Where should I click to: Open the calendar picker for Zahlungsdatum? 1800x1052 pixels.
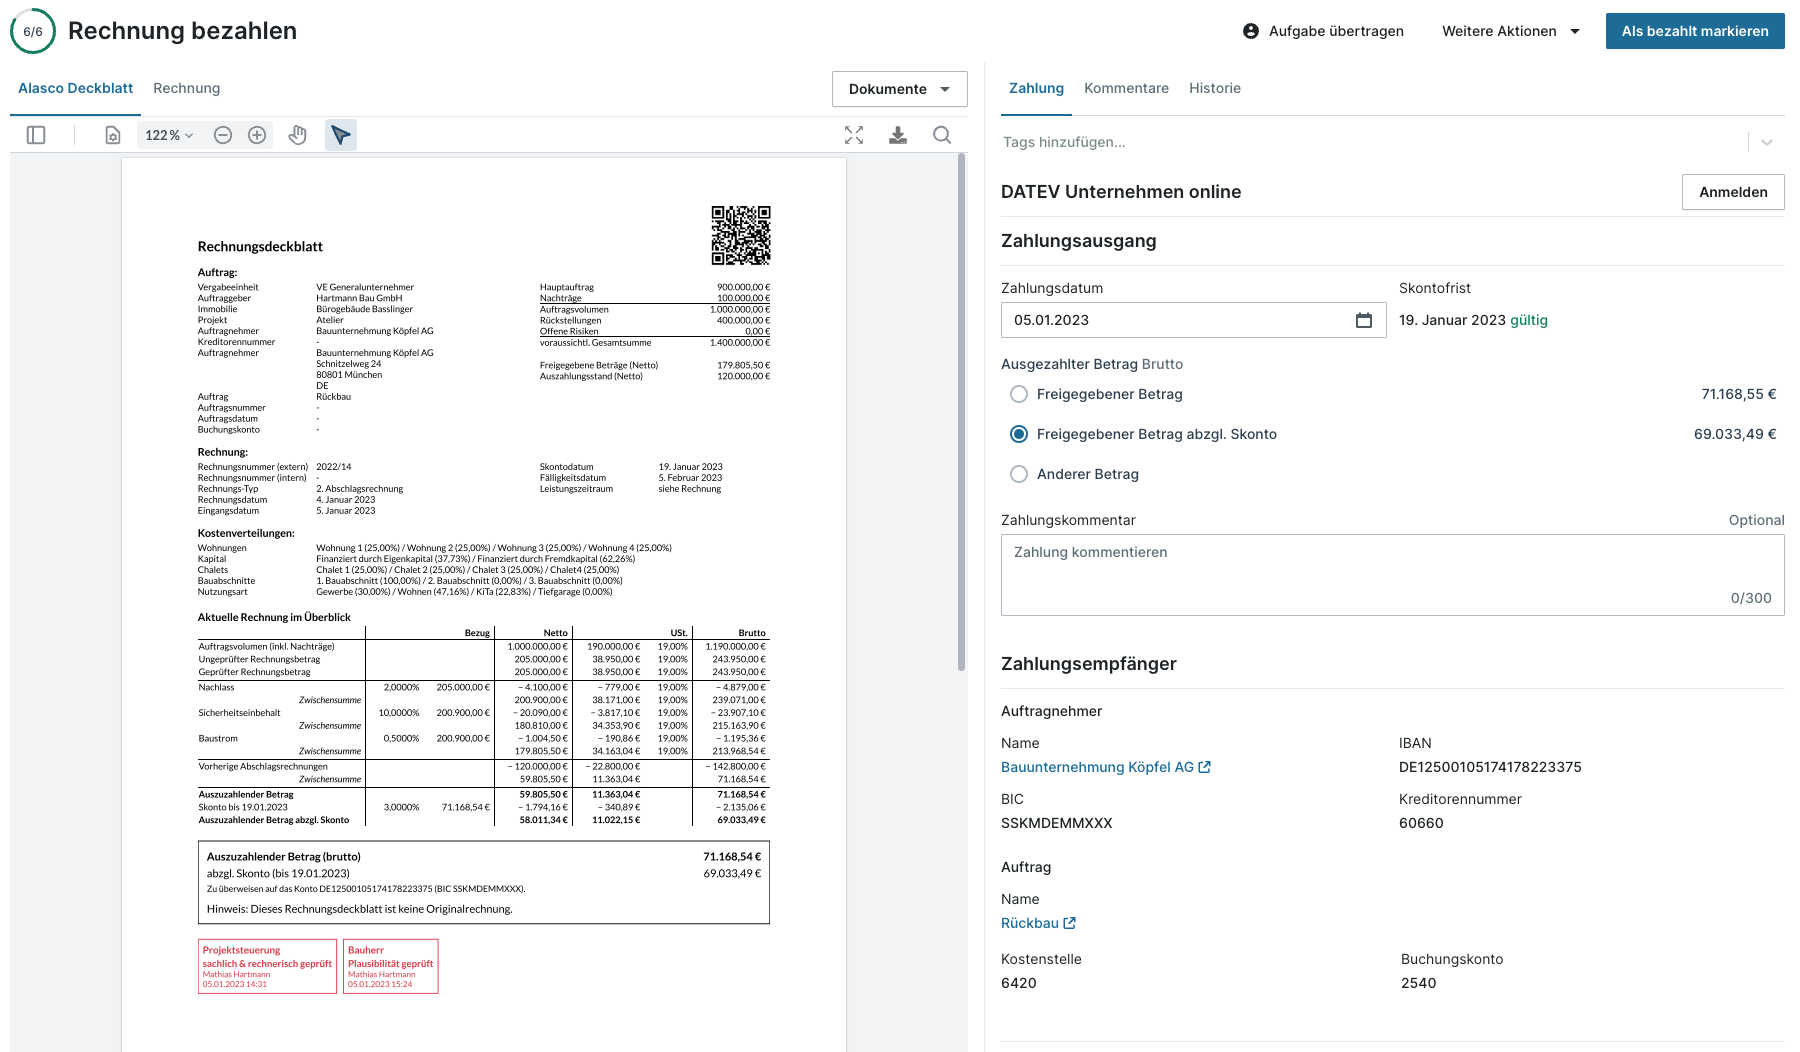coord(1363,320)
